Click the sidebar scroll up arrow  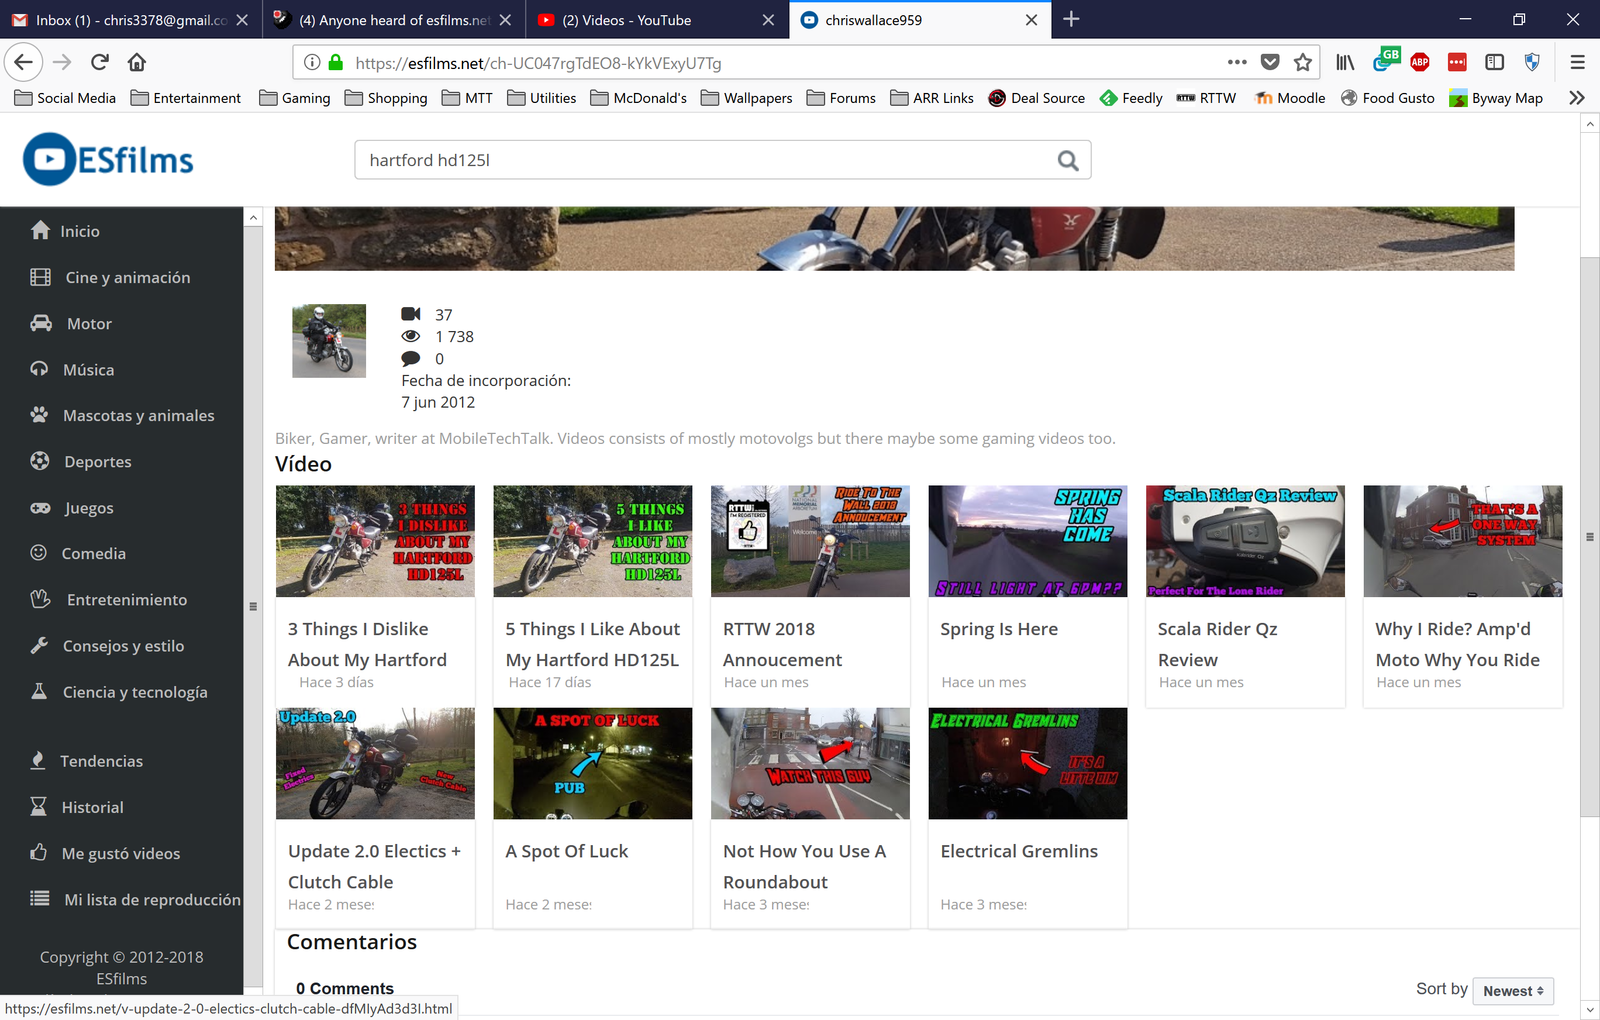pyautogui.click(x=253, y=217)
